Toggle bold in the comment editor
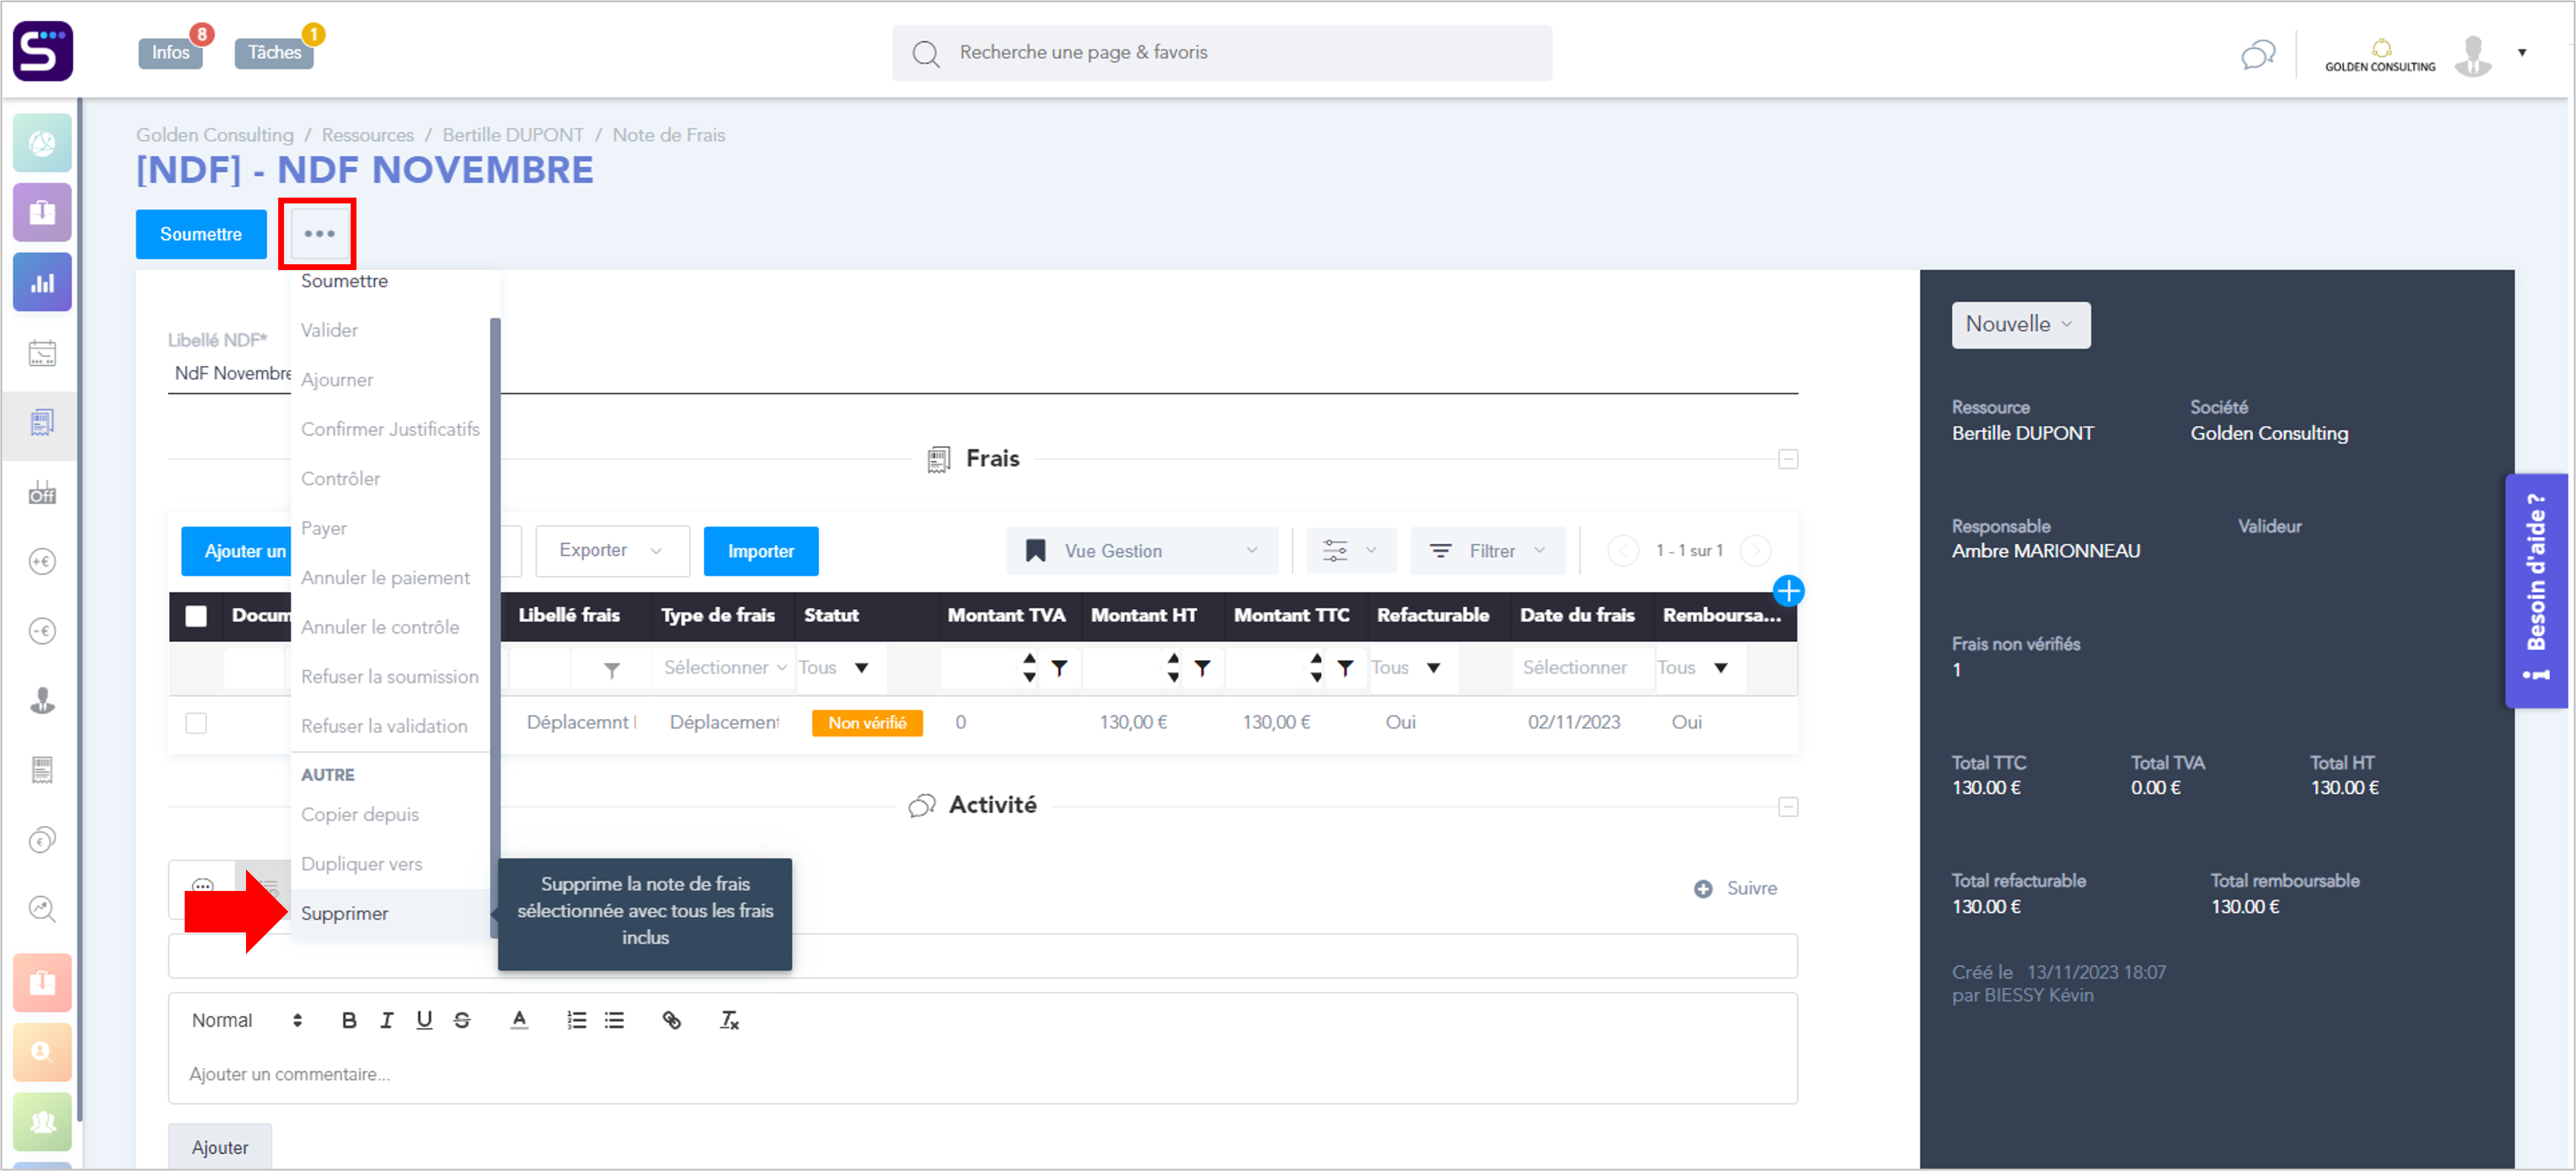The height and width of the screenshot is (1171, 2576). click(348, 1020)
